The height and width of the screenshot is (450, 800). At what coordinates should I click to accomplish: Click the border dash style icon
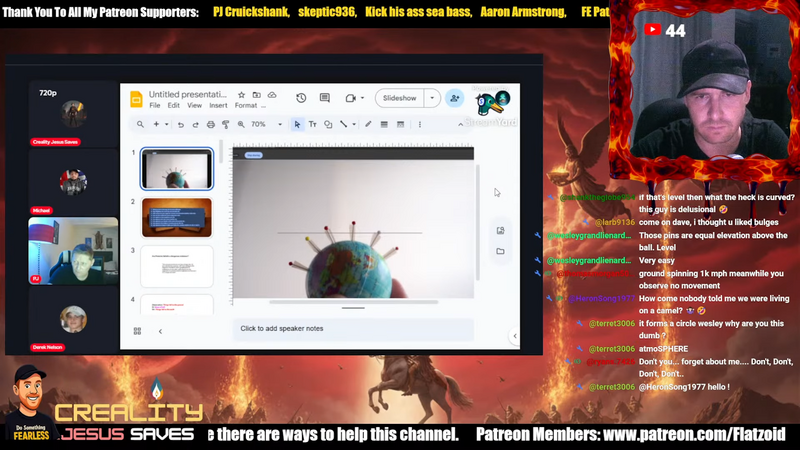coord(401,124)
